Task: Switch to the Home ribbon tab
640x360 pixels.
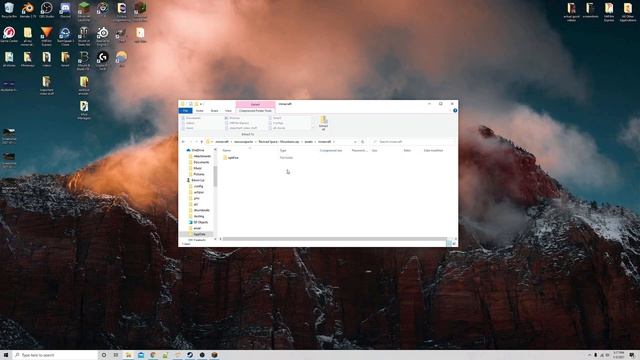Action: click(x=200, y=111)
